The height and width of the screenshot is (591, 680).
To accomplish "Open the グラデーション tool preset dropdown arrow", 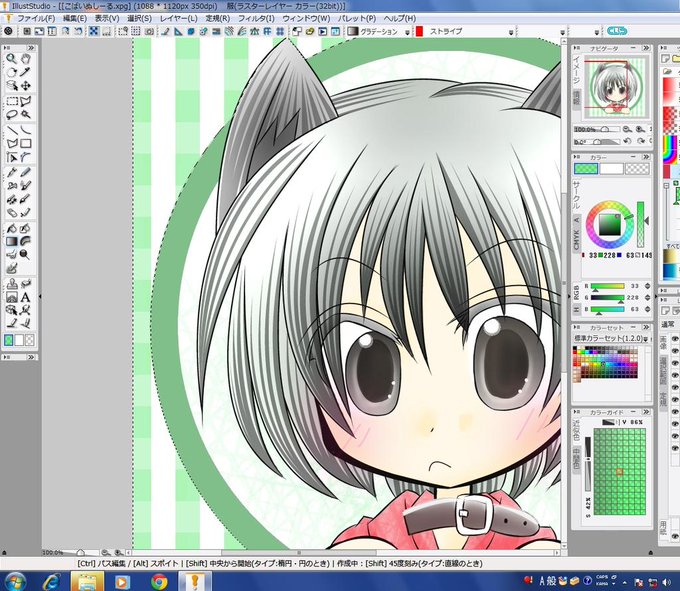I will [407, 32].
